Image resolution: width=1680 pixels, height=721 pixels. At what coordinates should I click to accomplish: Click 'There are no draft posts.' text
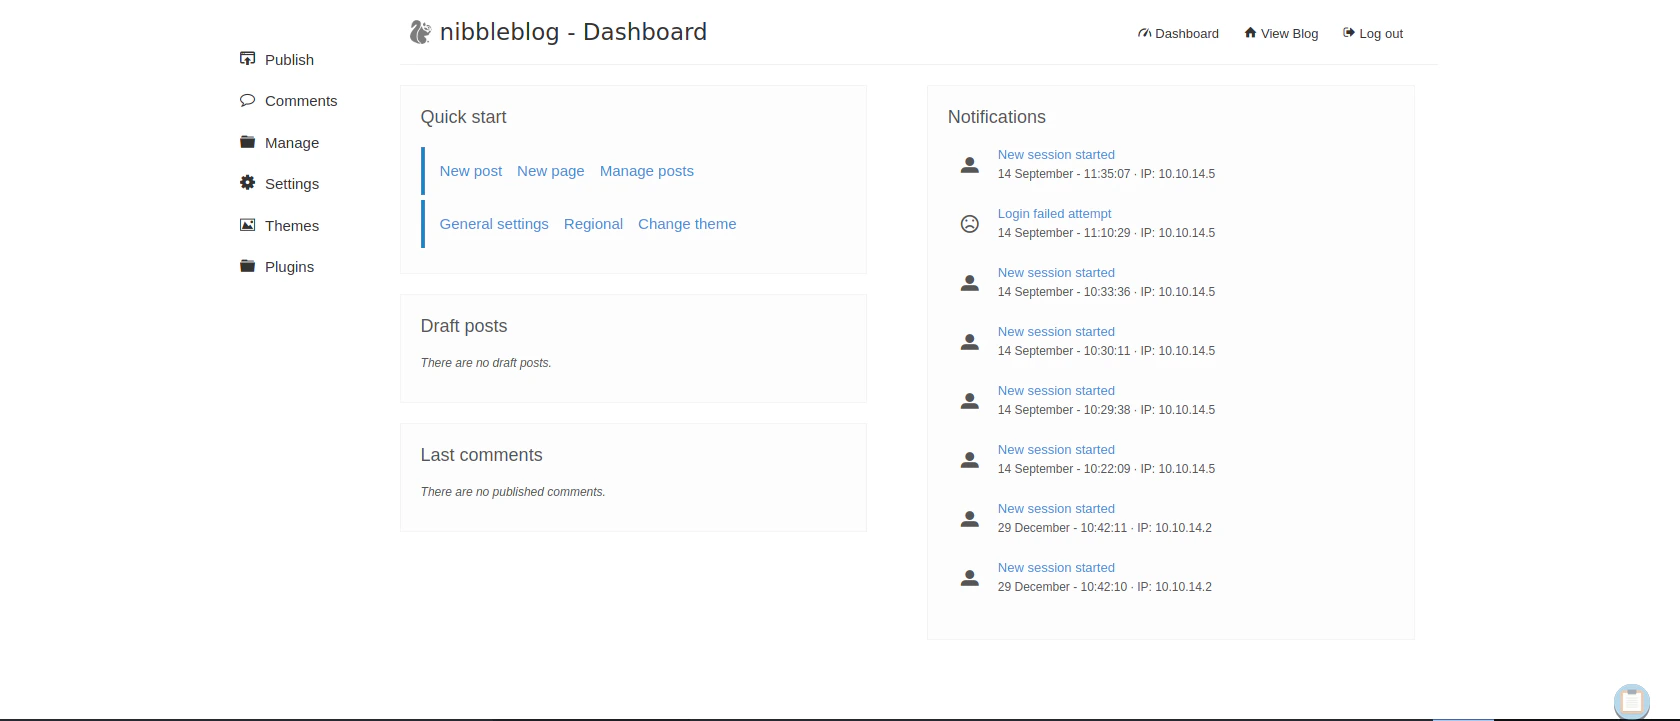coord(486,363)
